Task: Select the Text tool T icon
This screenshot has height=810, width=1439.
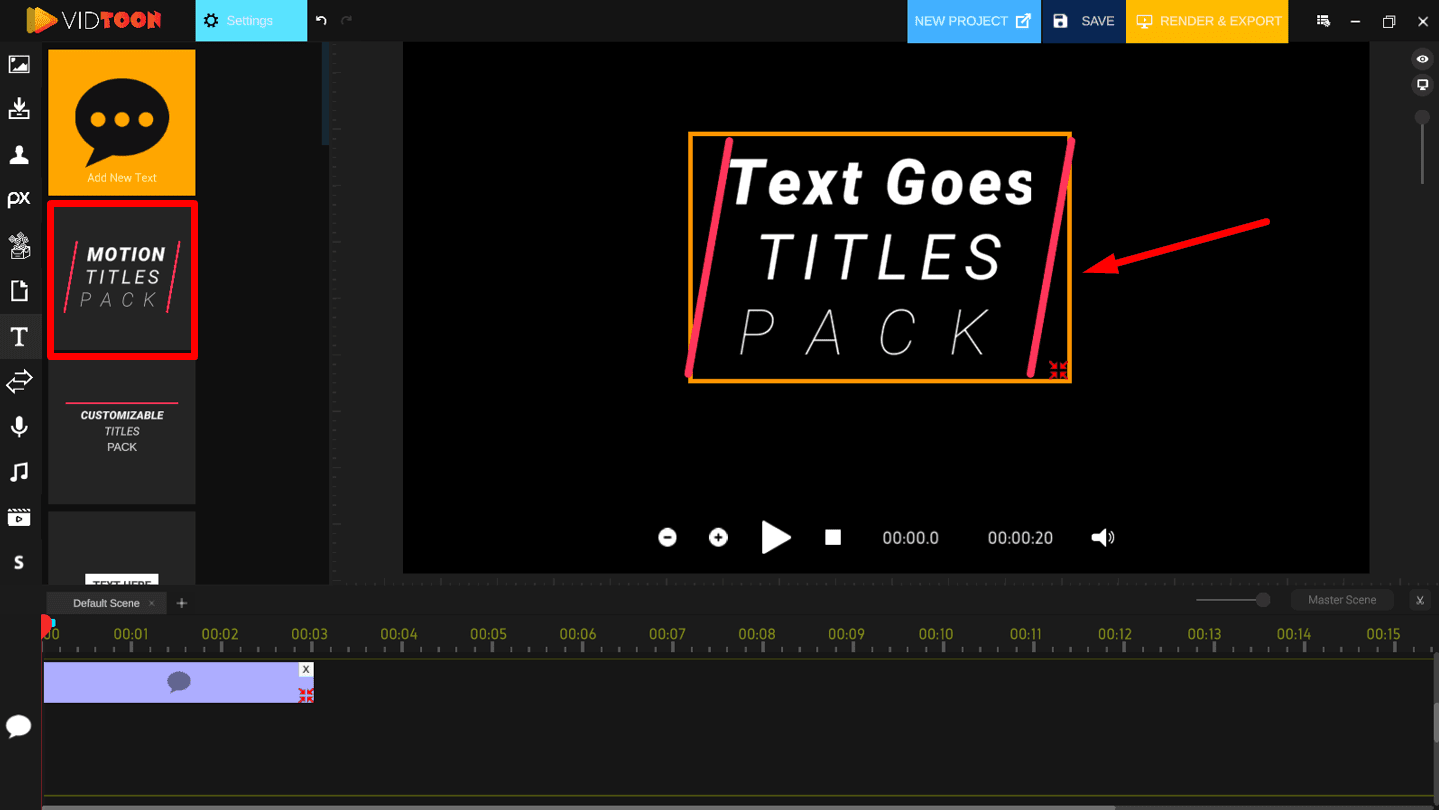Action: (x=19, y=337)
